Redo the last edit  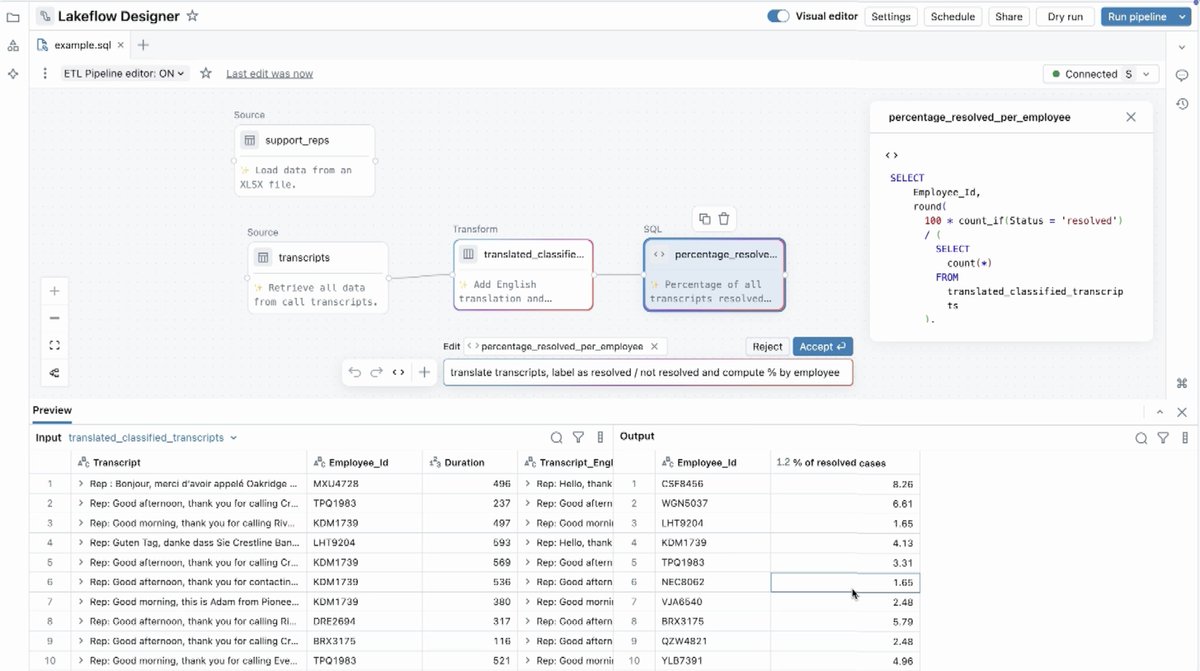376,372
